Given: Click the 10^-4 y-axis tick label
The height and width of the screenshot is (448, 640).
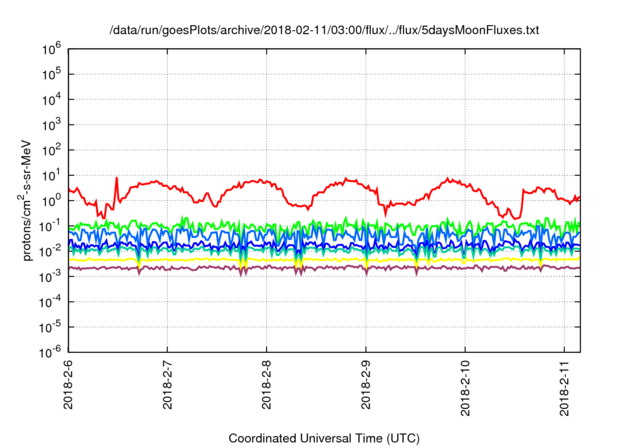Looking at the screenshot, I should [x=50, y=303].
